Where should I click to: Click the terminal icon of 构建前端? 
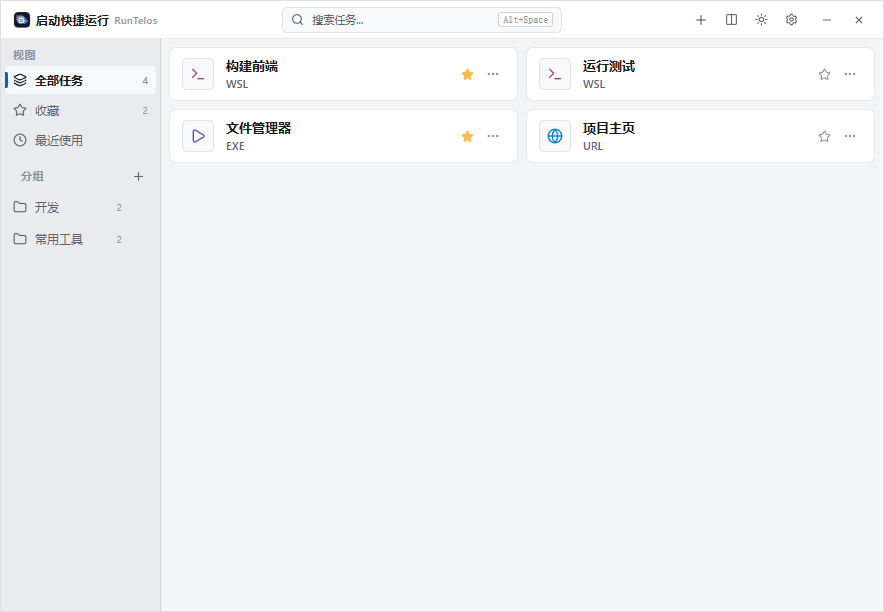point(198,74)
